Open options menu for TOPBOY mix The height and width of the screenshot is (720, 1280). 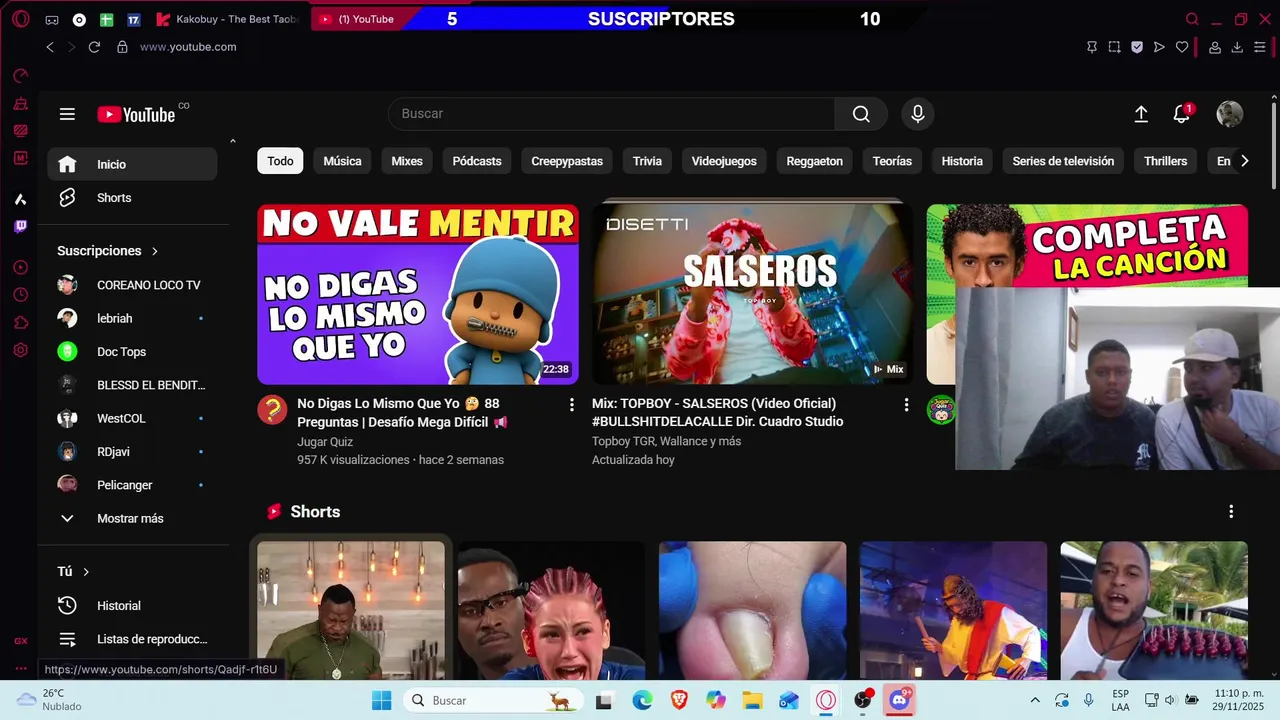coord(906,405)
